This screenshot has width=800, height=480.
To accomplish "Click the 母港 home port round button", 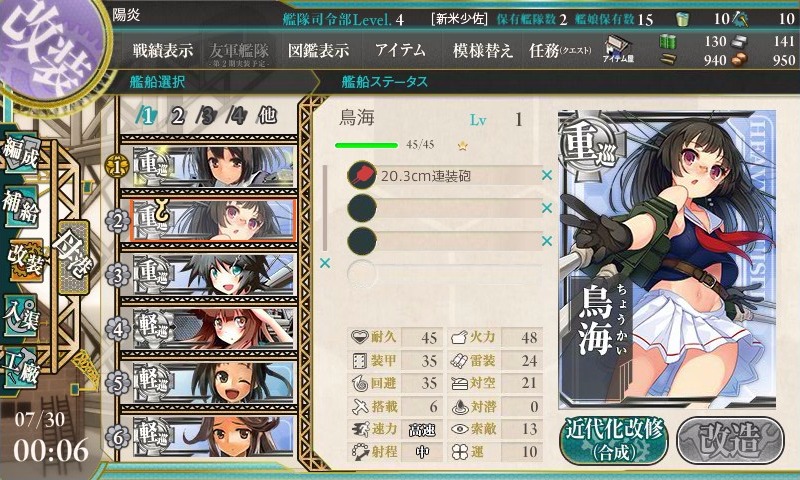I will point(74,257).
